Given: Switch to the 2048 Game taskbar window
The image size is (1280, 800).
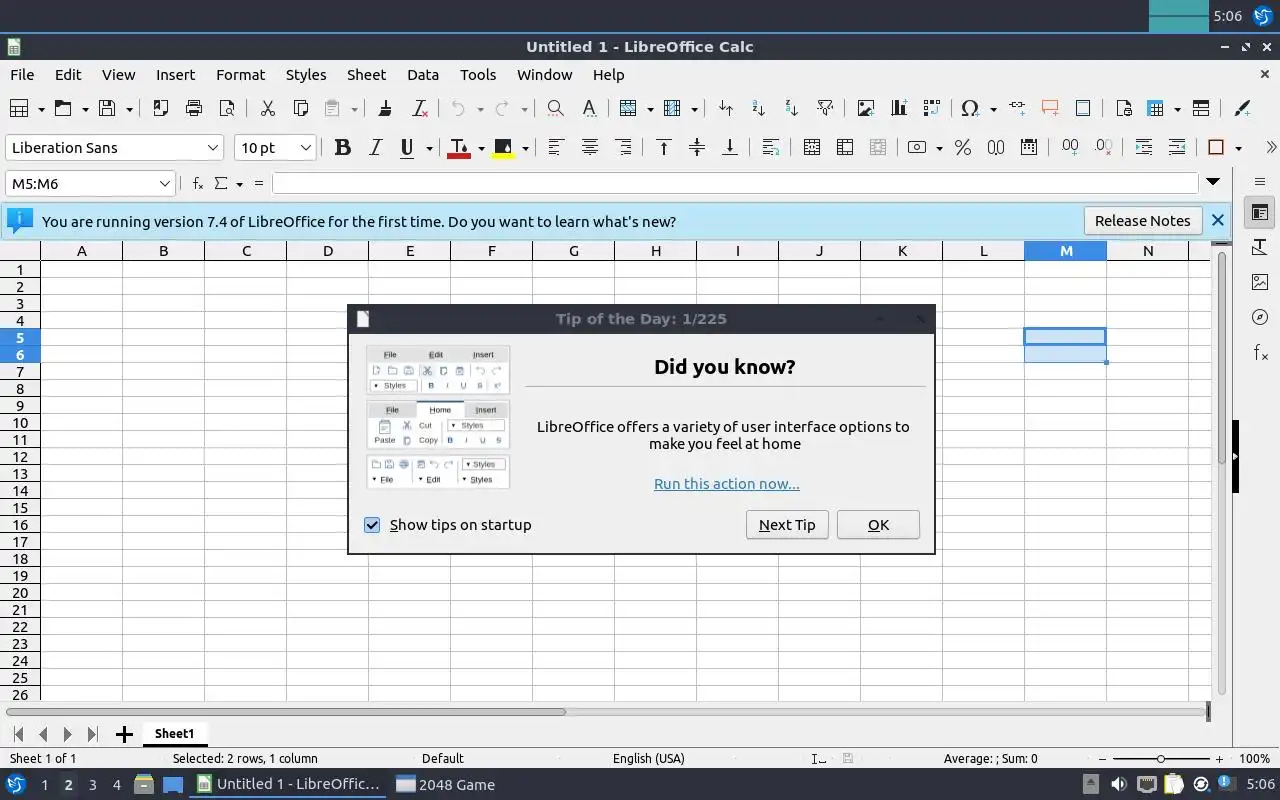Looking at the screenshot, I should pyautogui.click(x=446, y=784).
